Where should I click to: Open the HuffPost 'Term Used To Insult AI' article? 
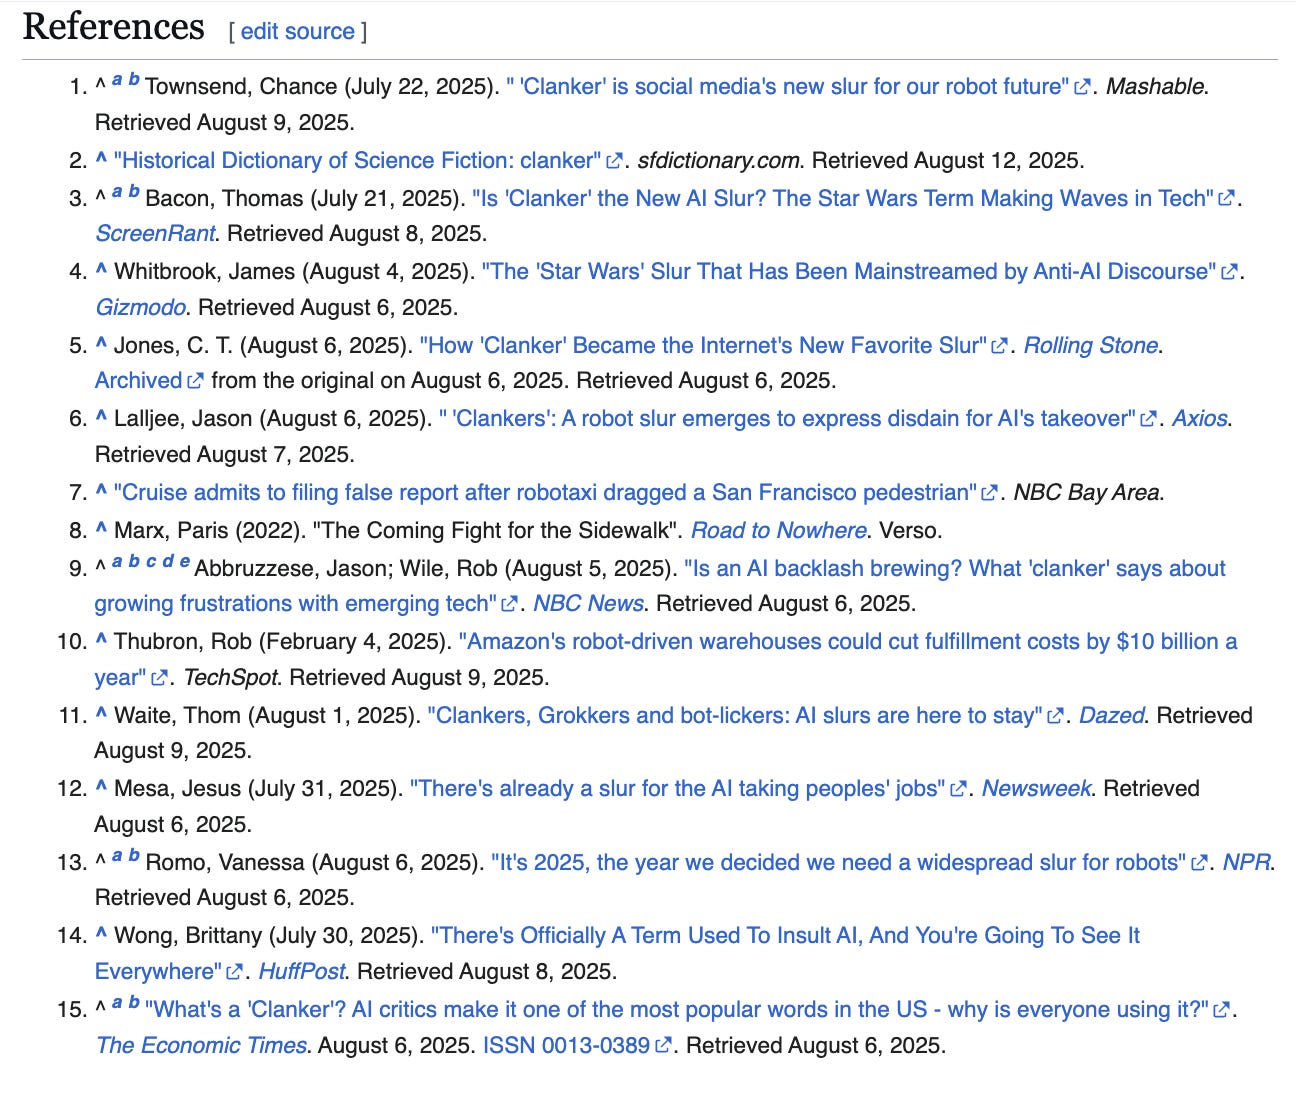point(617,953)
